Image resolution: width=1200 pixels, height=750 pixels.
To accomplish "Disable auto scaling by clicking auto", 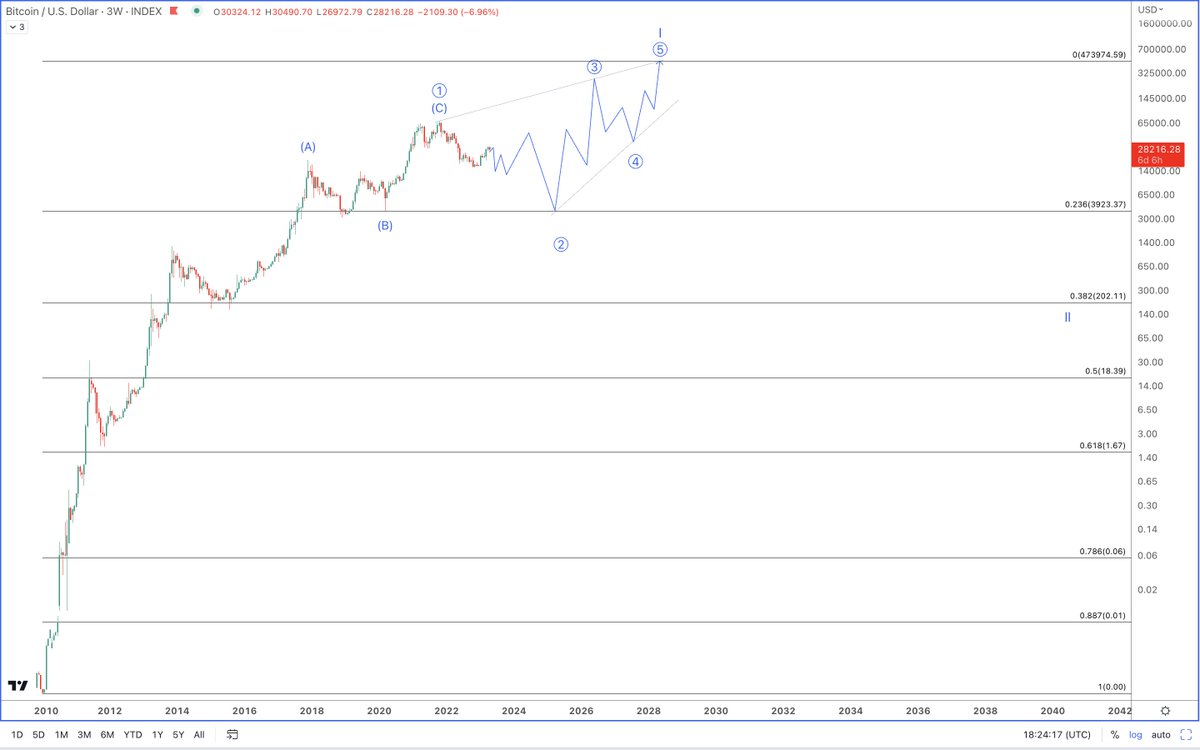I will [1161, 735].
